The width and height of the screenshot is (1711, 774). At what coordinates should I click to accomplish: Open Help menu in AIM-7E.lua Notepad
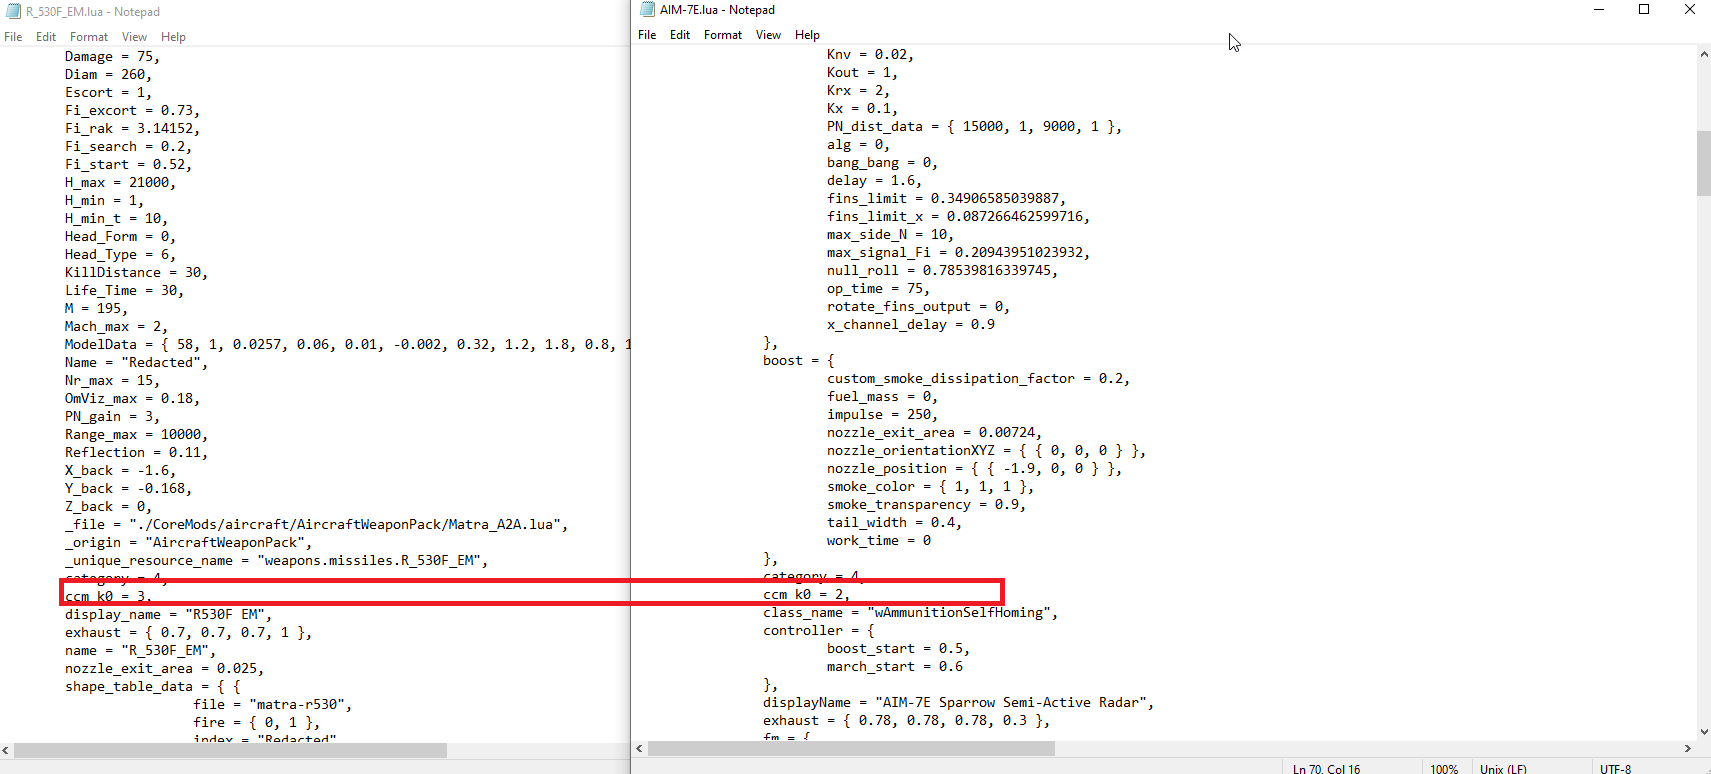tap(808, 35)
